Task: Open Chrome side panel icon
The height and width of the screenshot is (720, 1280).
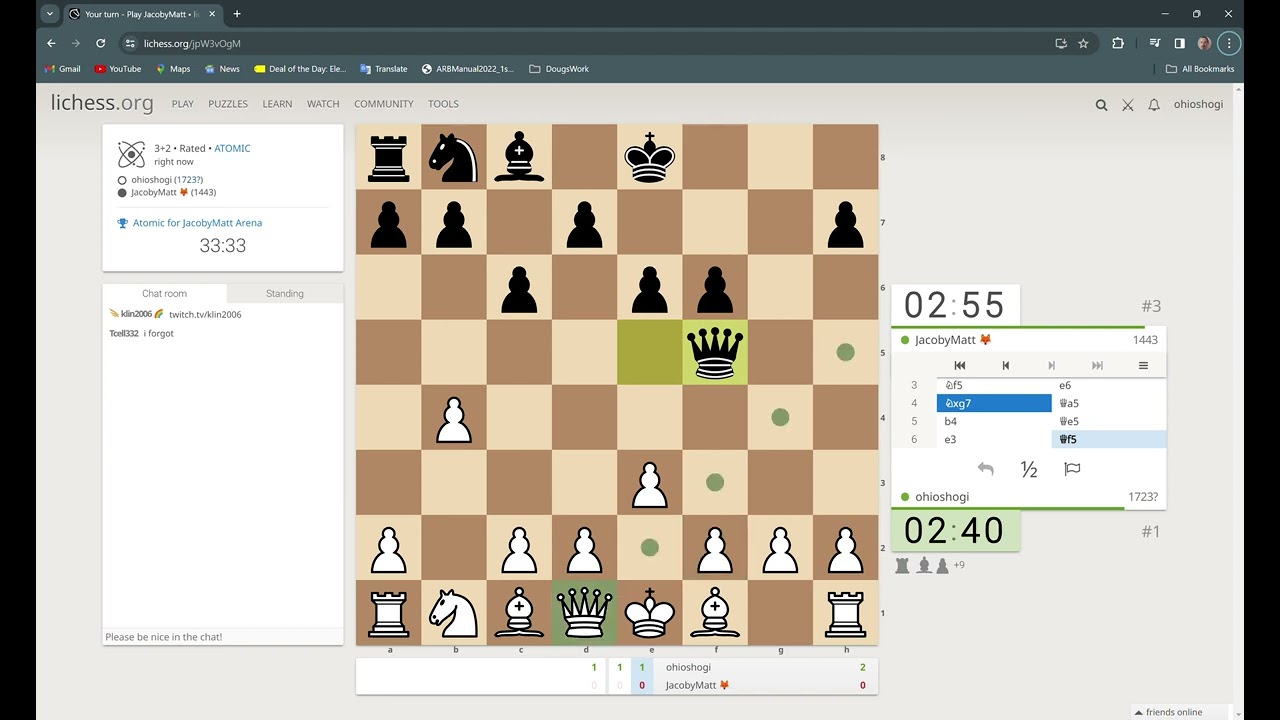Action: click(x=1179, y=43)
